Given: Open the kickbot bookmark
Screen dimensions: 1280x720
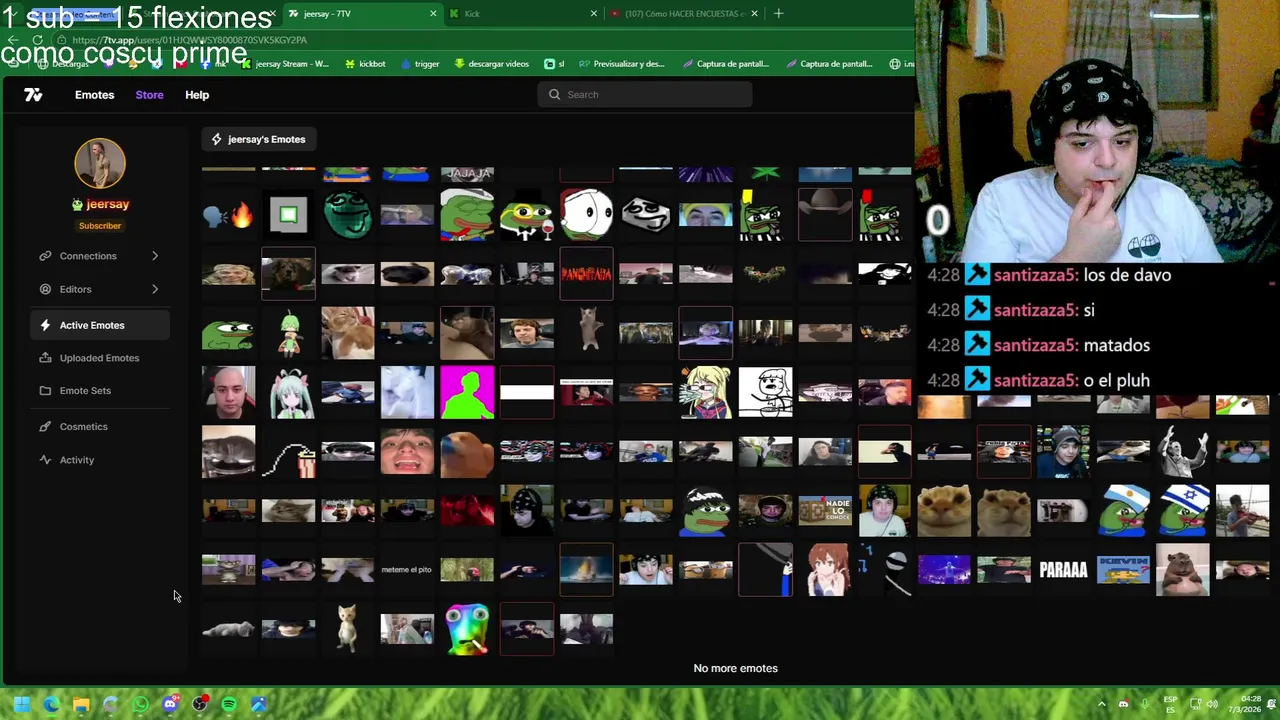Looking at the screenshot, I should coord(365,64).
